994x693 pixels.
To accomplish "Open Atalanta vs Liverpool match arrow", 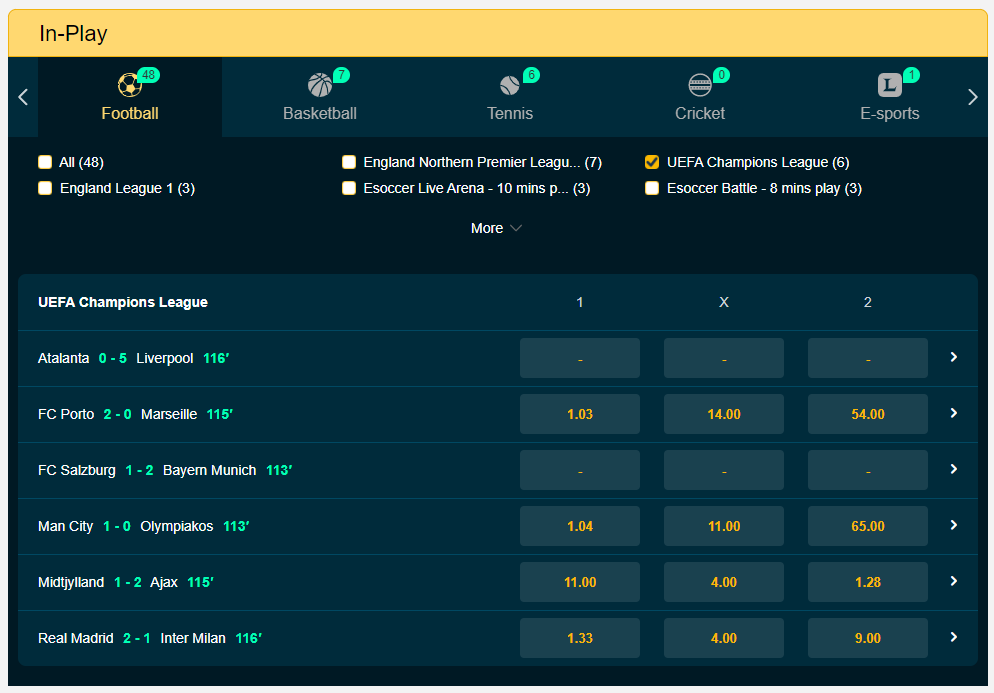I will (x=953, y=358).
